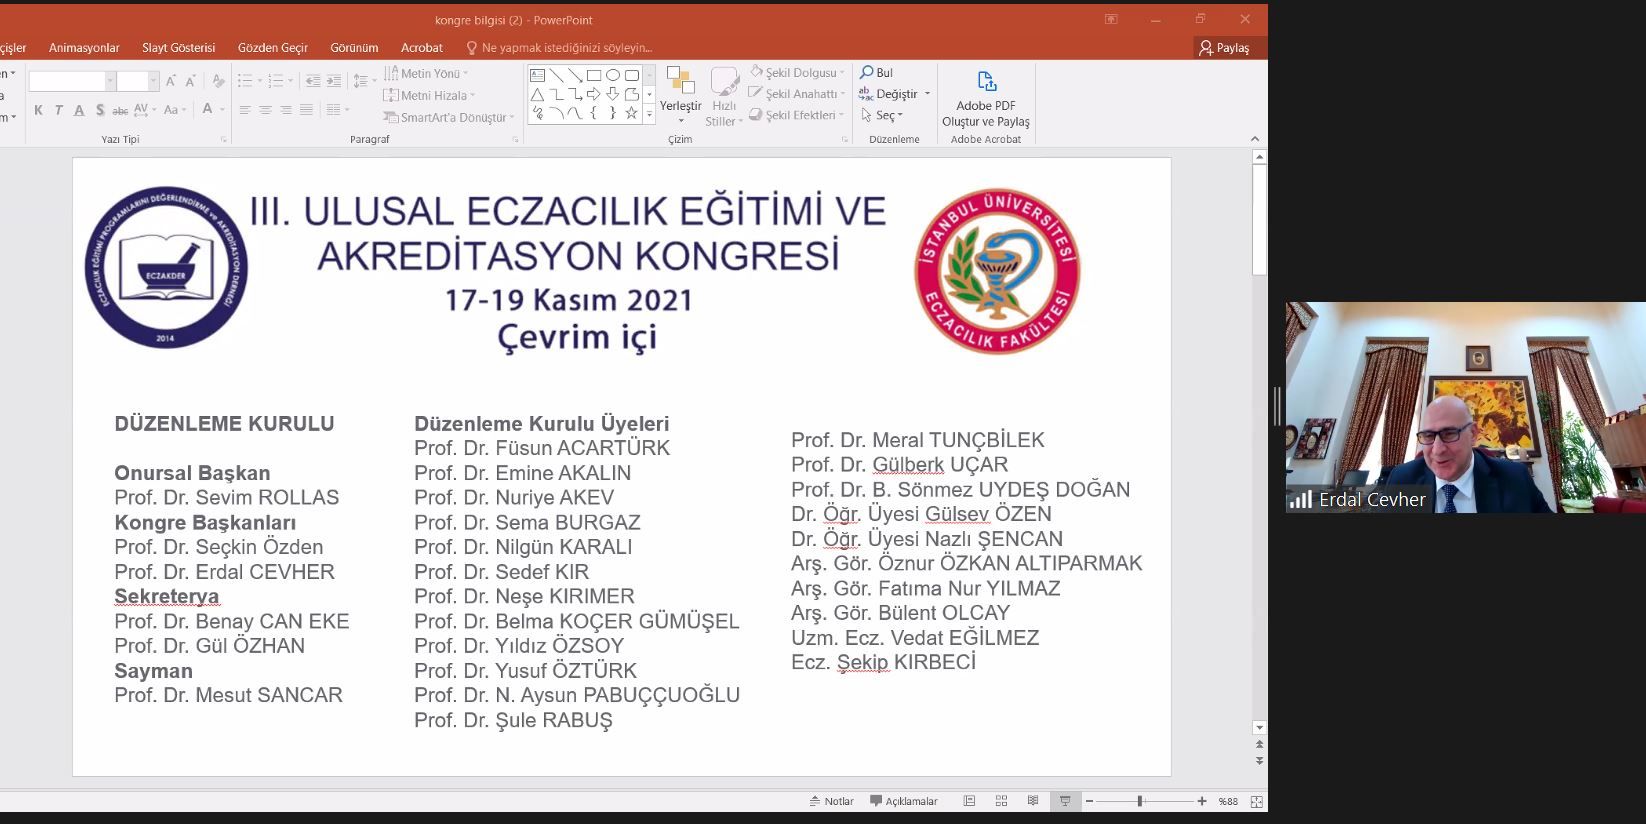Switch to the Animasyonlar tab
1646x824 pixels.
84,47
